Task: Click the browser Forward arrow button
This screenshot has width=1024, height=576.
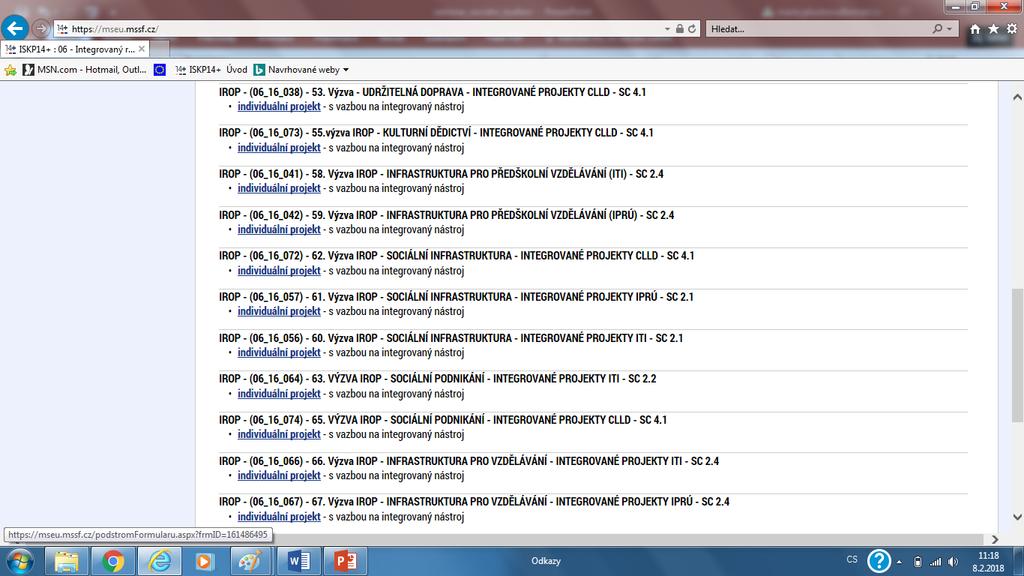Action: (x=40, y=29)
